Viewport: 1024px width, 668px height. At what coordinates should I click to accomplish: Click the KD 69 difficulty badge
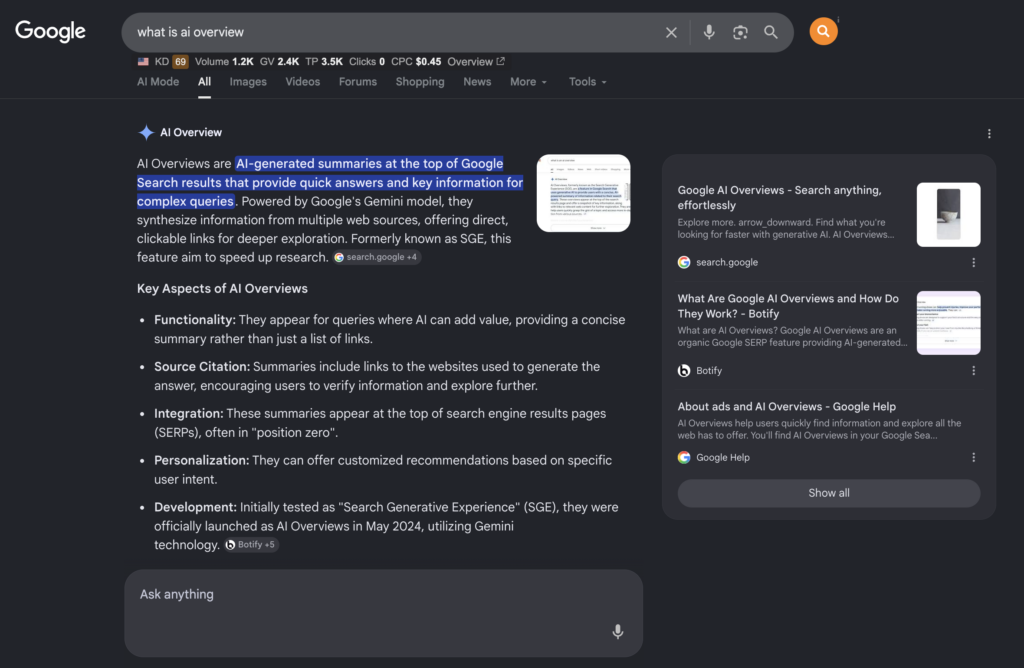coord(172,61)
